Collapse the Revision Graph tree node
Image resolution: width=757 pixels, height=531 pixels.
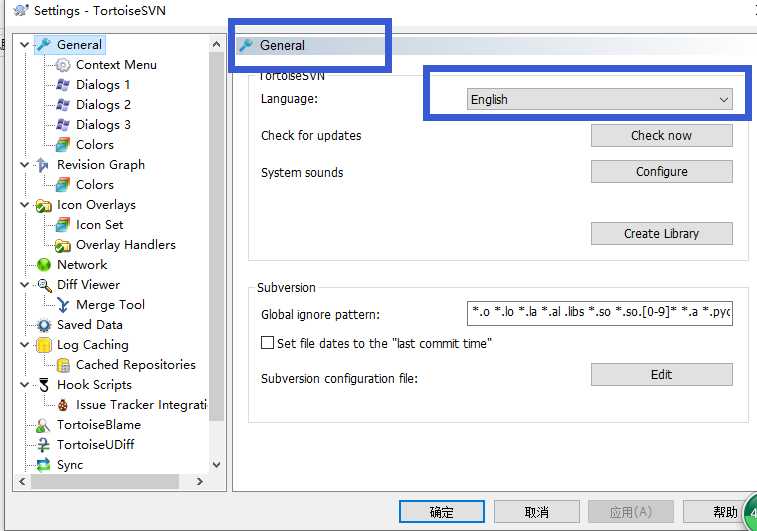24,165
